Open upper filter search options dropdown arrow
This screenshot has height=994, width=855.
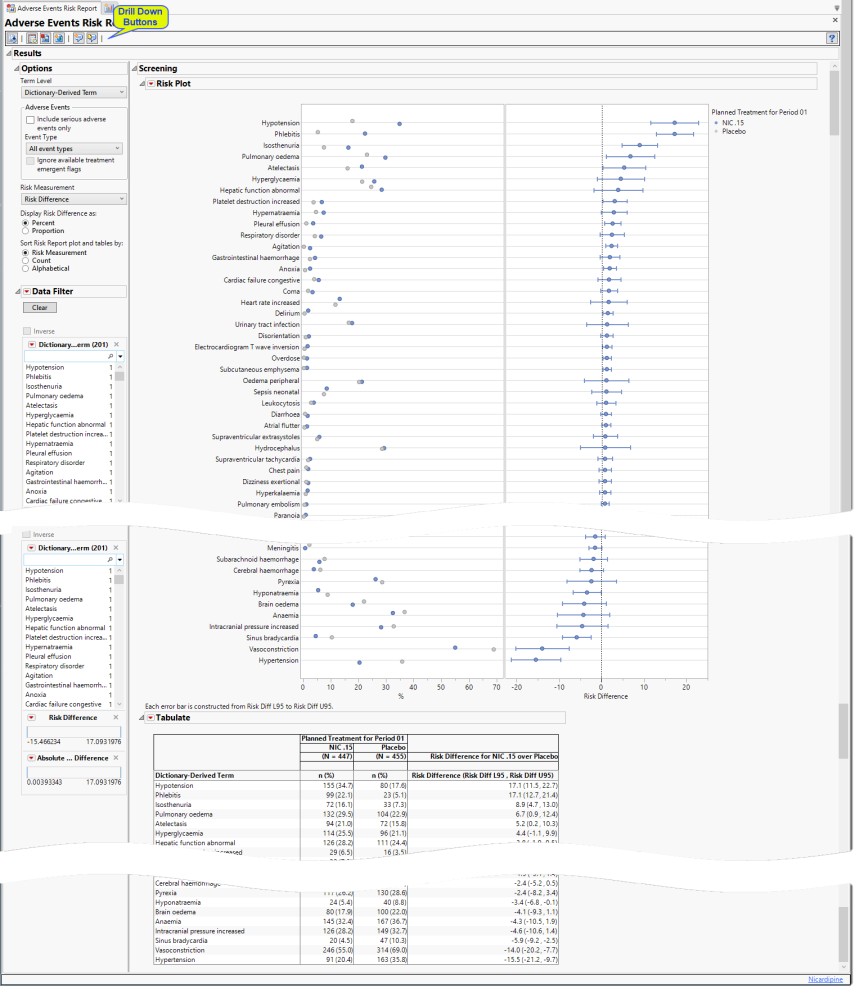120,357
